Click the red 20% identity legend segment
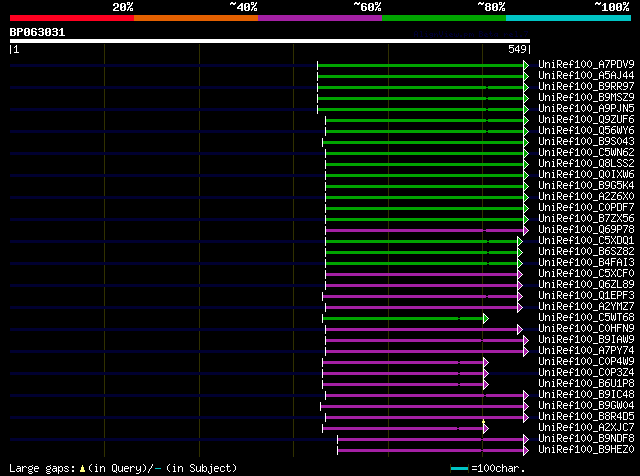640x476 pixels. [72, 18]
